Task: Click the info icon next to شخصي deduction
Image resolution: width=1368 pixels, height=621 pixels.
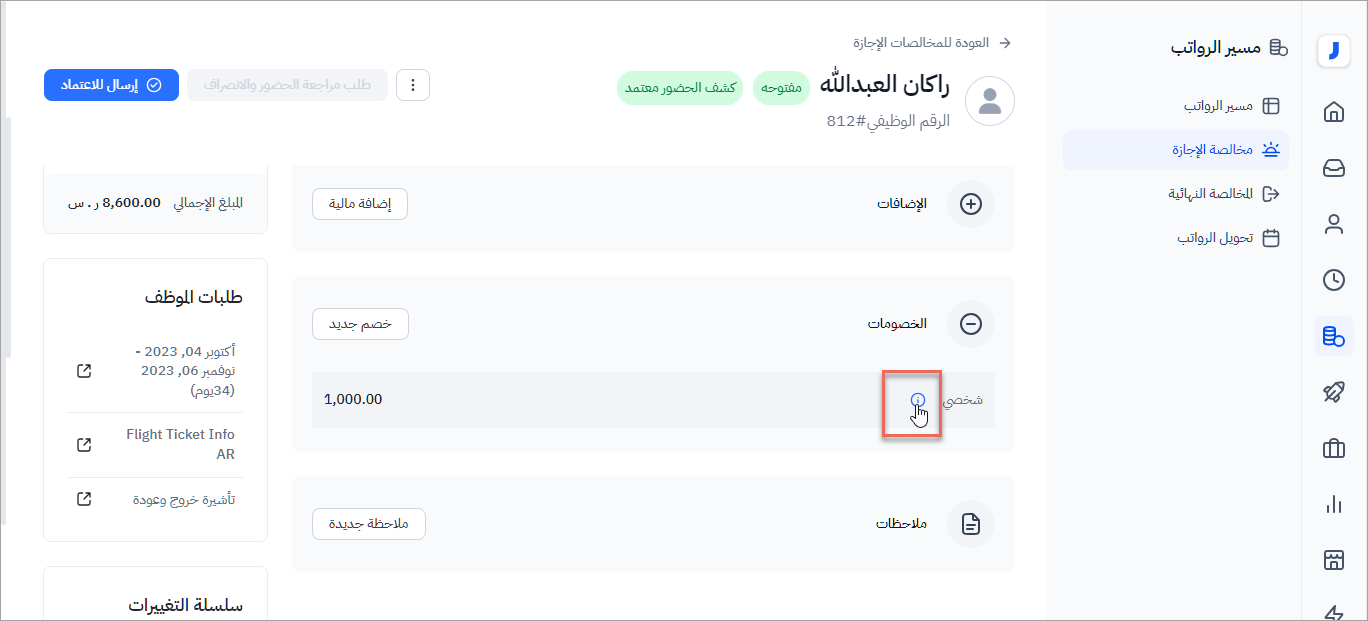Action: click(918, 401)
